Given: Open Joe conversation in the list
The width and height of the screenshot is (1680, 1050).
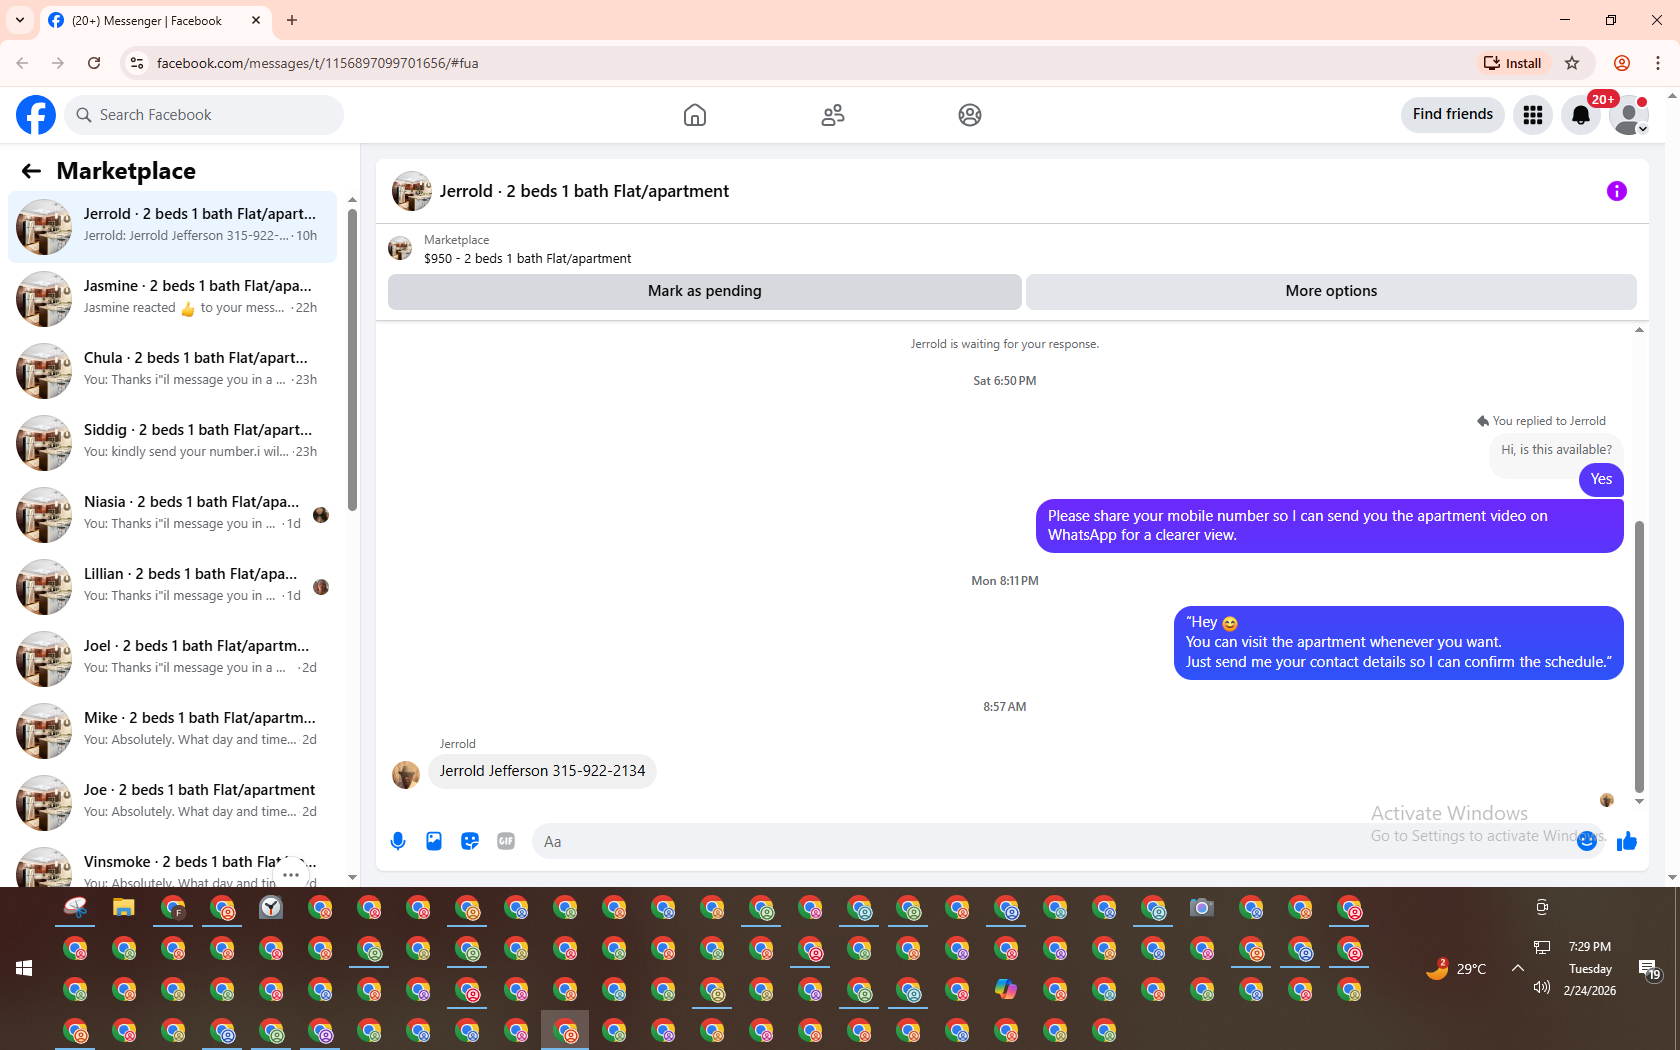Looking at the screenshot, I should [172, 803].
